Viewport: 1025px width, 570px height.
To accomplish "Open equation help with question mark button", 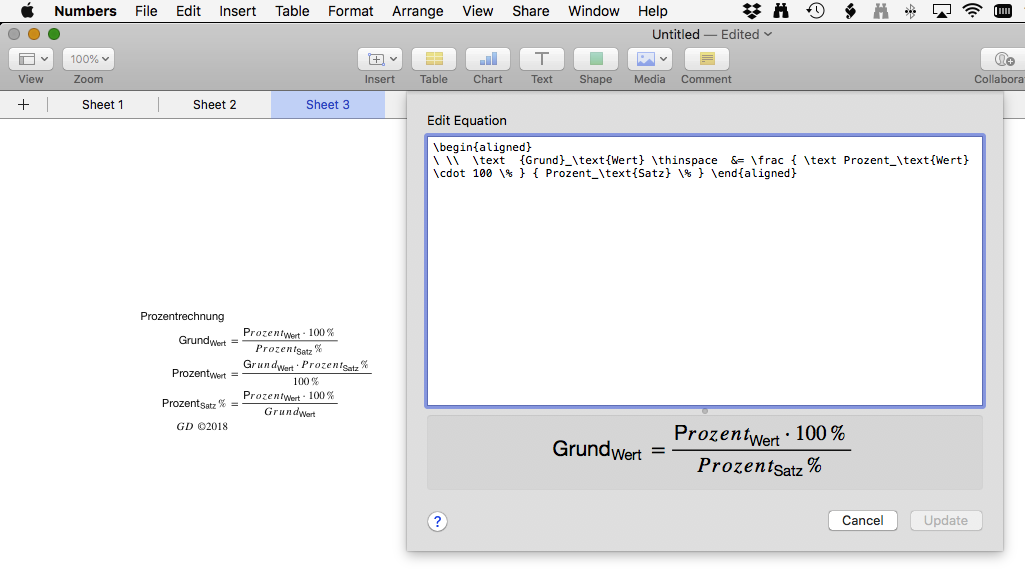I will pyautogui.click(x=437, y=522).
